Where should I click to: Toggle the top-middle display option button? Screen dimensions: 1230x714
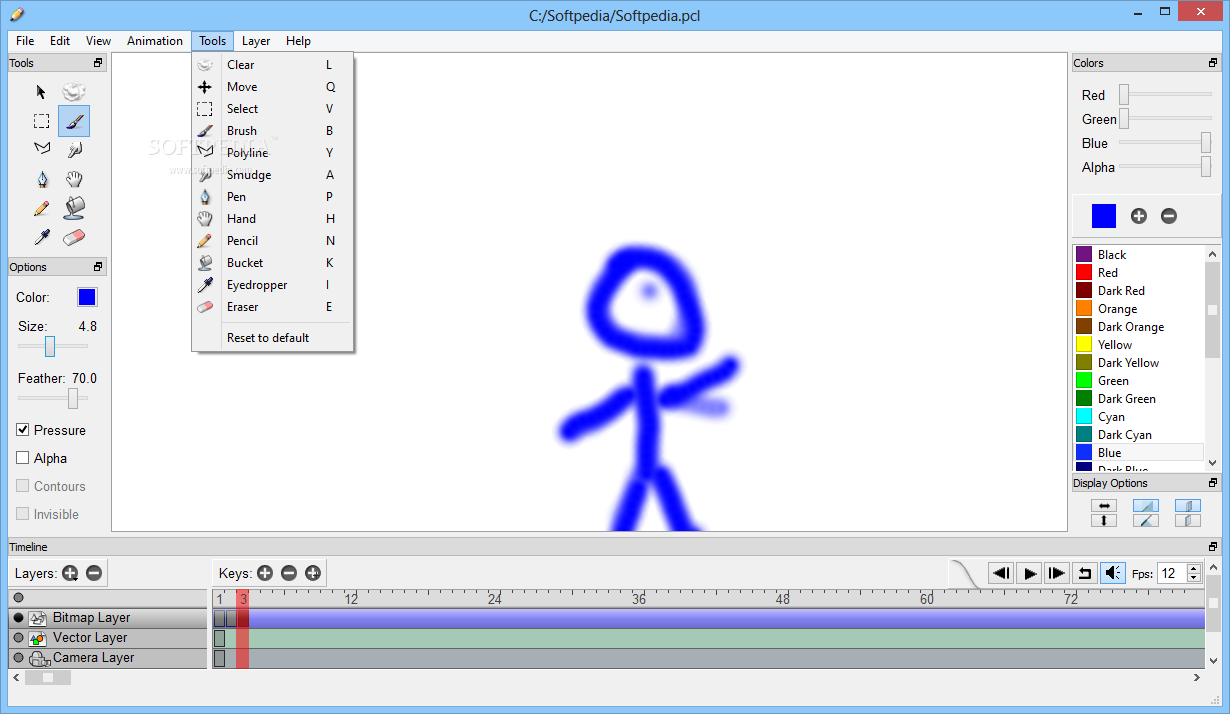click(1146, 506)
